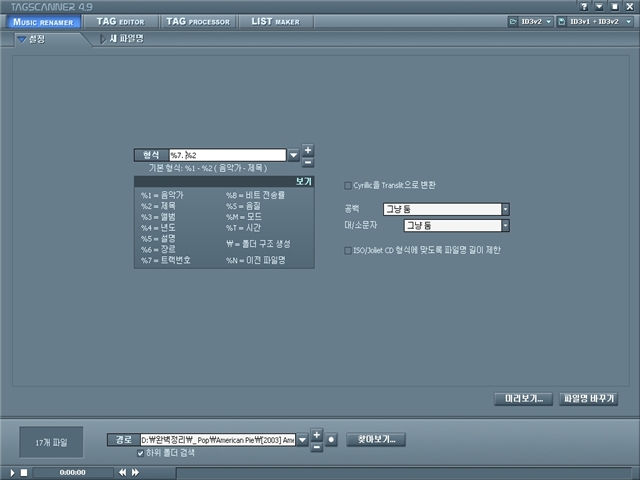Viewport: 640px width, 480px height.
Task: Open the 공백 dropdown list
Action: [x=505, y=209]
